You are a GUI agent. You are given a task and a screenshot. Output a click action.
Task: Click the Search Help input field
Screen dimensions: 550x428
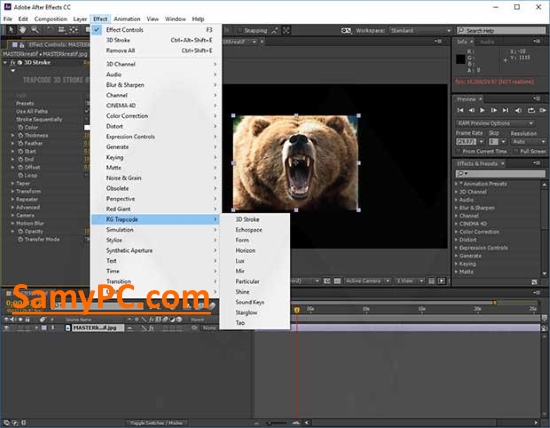click(x=501, y=31)
